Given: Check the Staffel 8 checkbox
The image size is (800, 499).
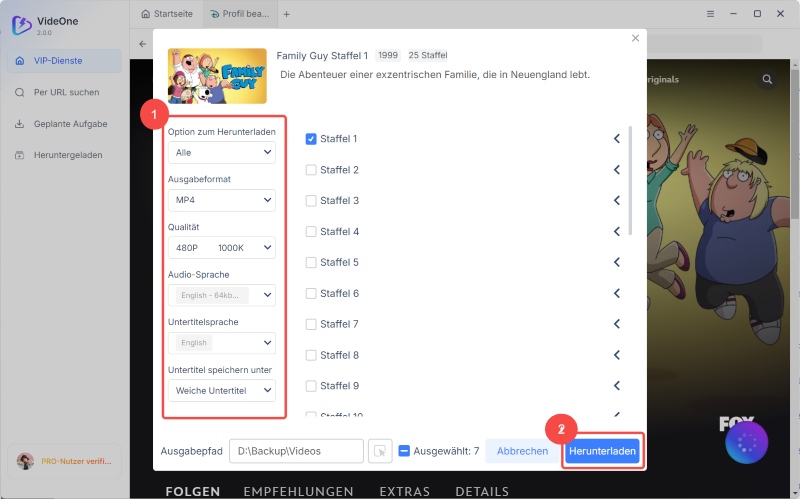Looking at the screenshot, I should click(x=311, y=355).
